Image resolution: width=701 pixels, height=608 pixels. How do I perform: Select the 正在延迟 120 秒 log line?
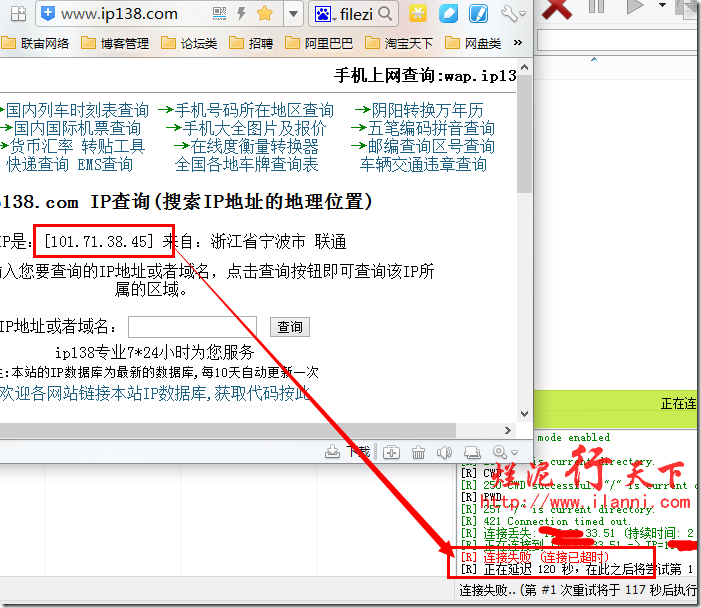(577, 569)
